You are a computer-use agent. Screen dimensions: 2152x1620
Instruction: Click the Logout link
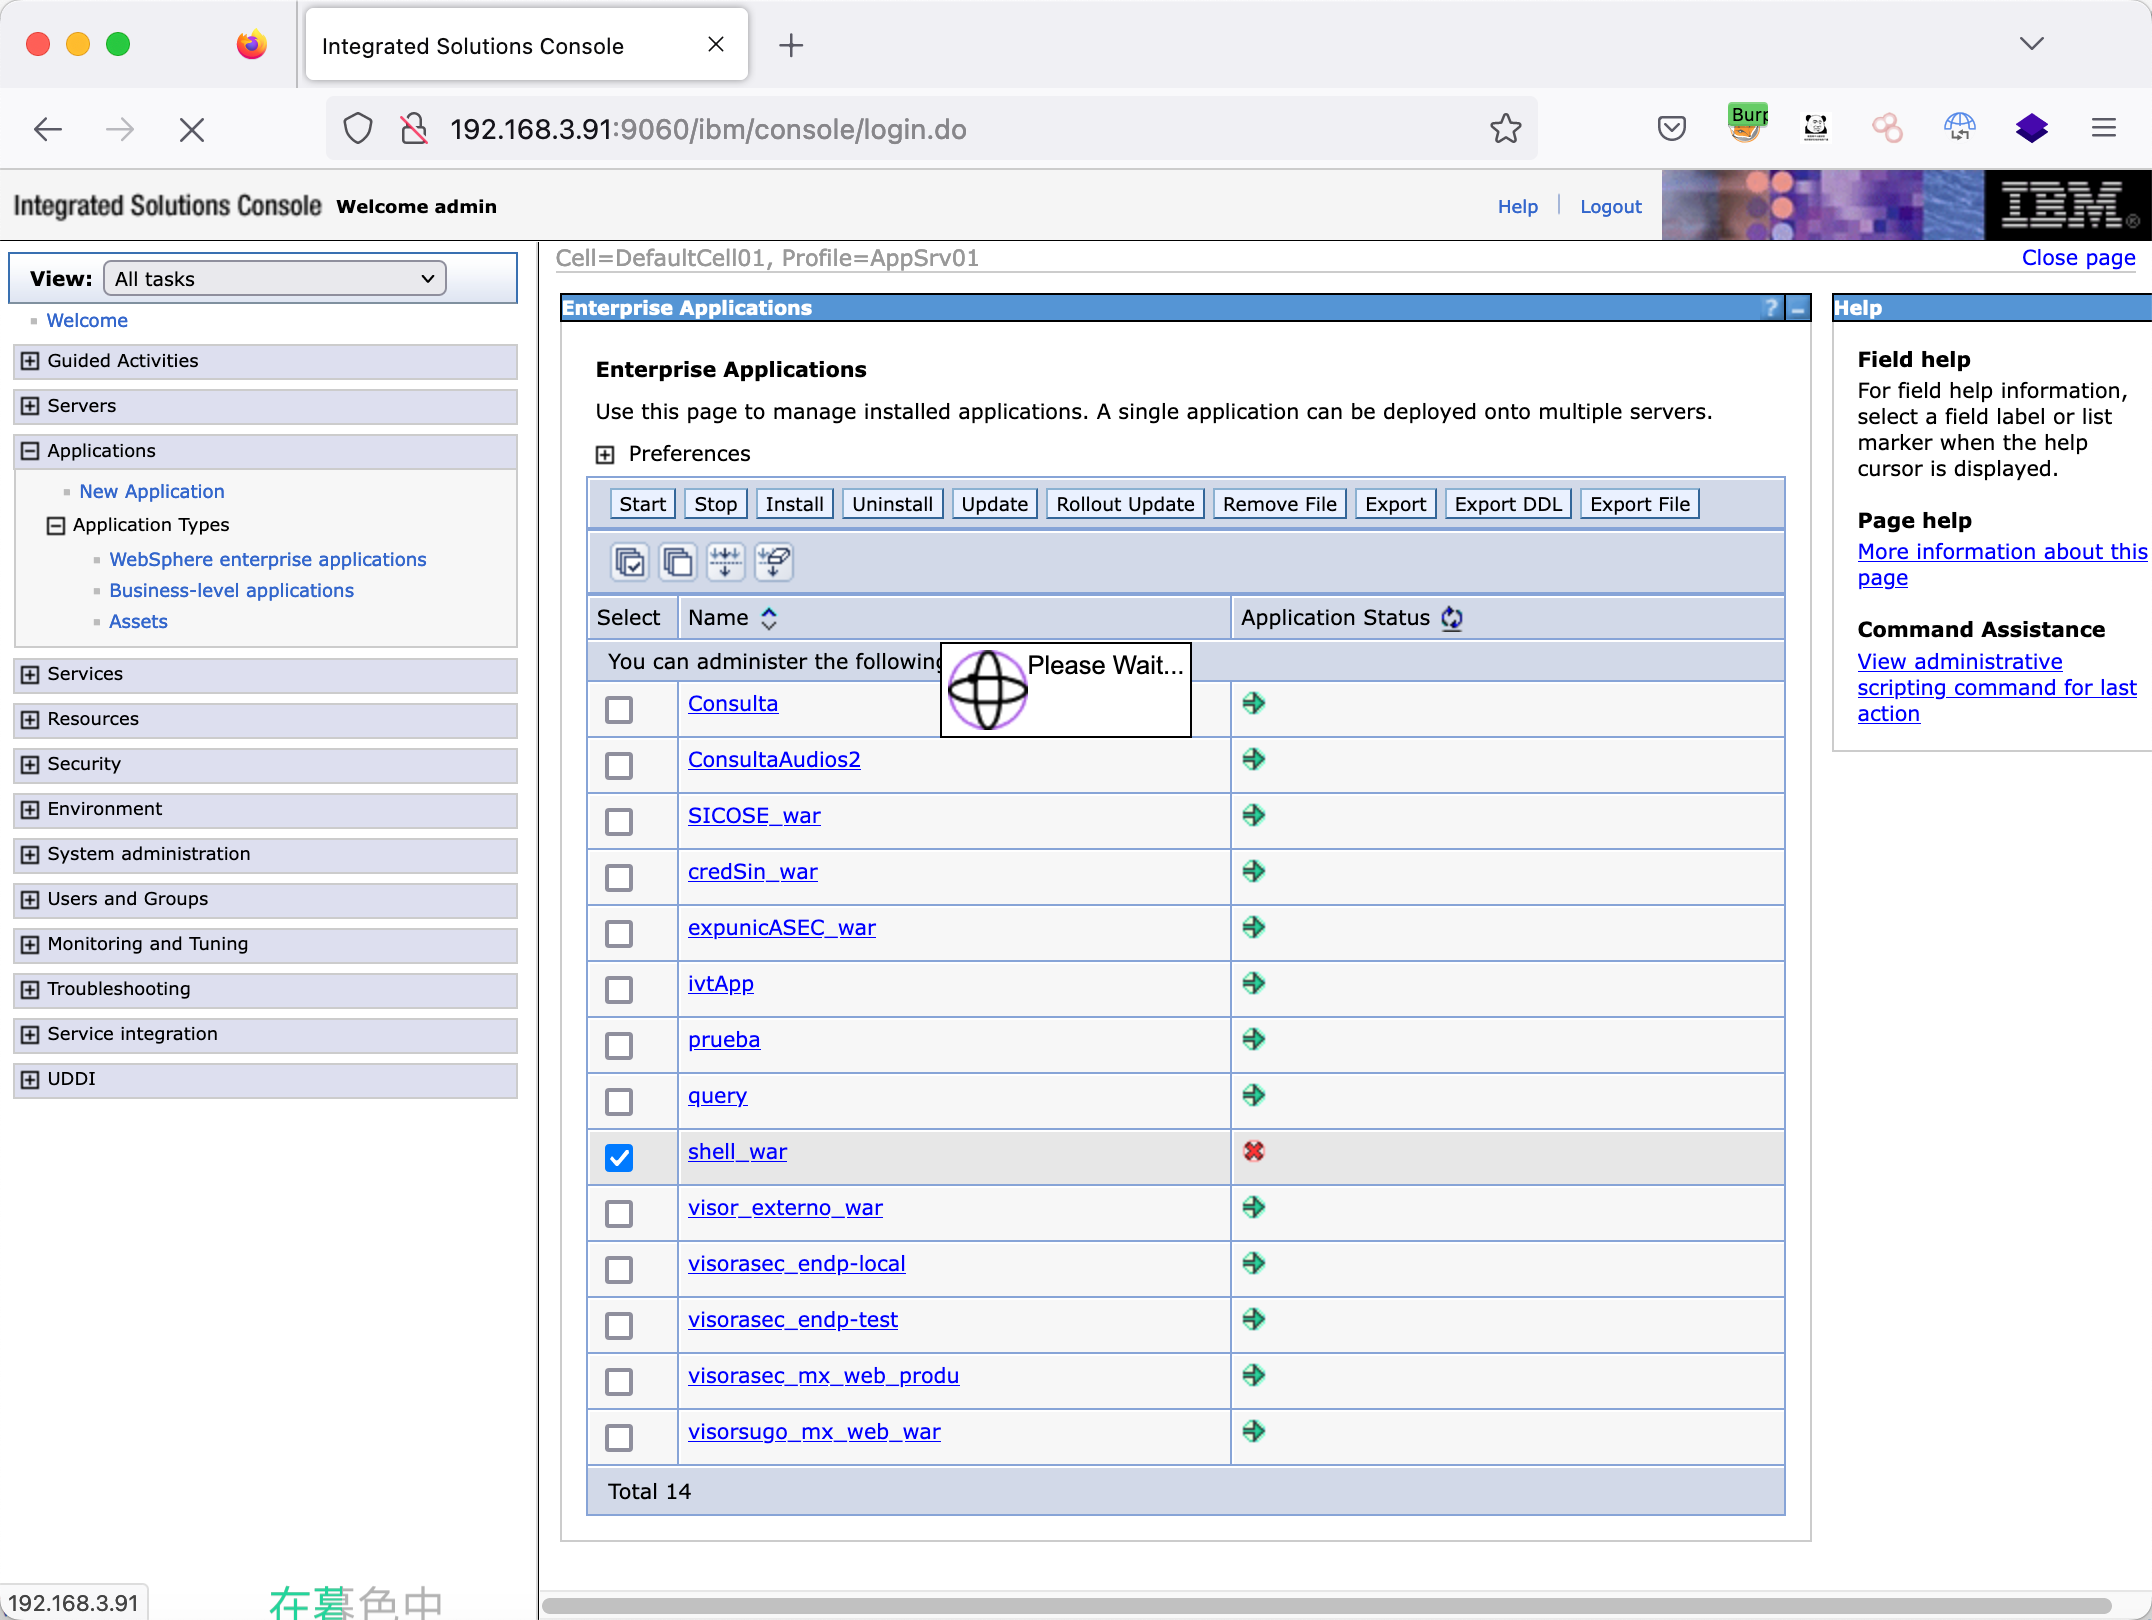coord(1610,207)
